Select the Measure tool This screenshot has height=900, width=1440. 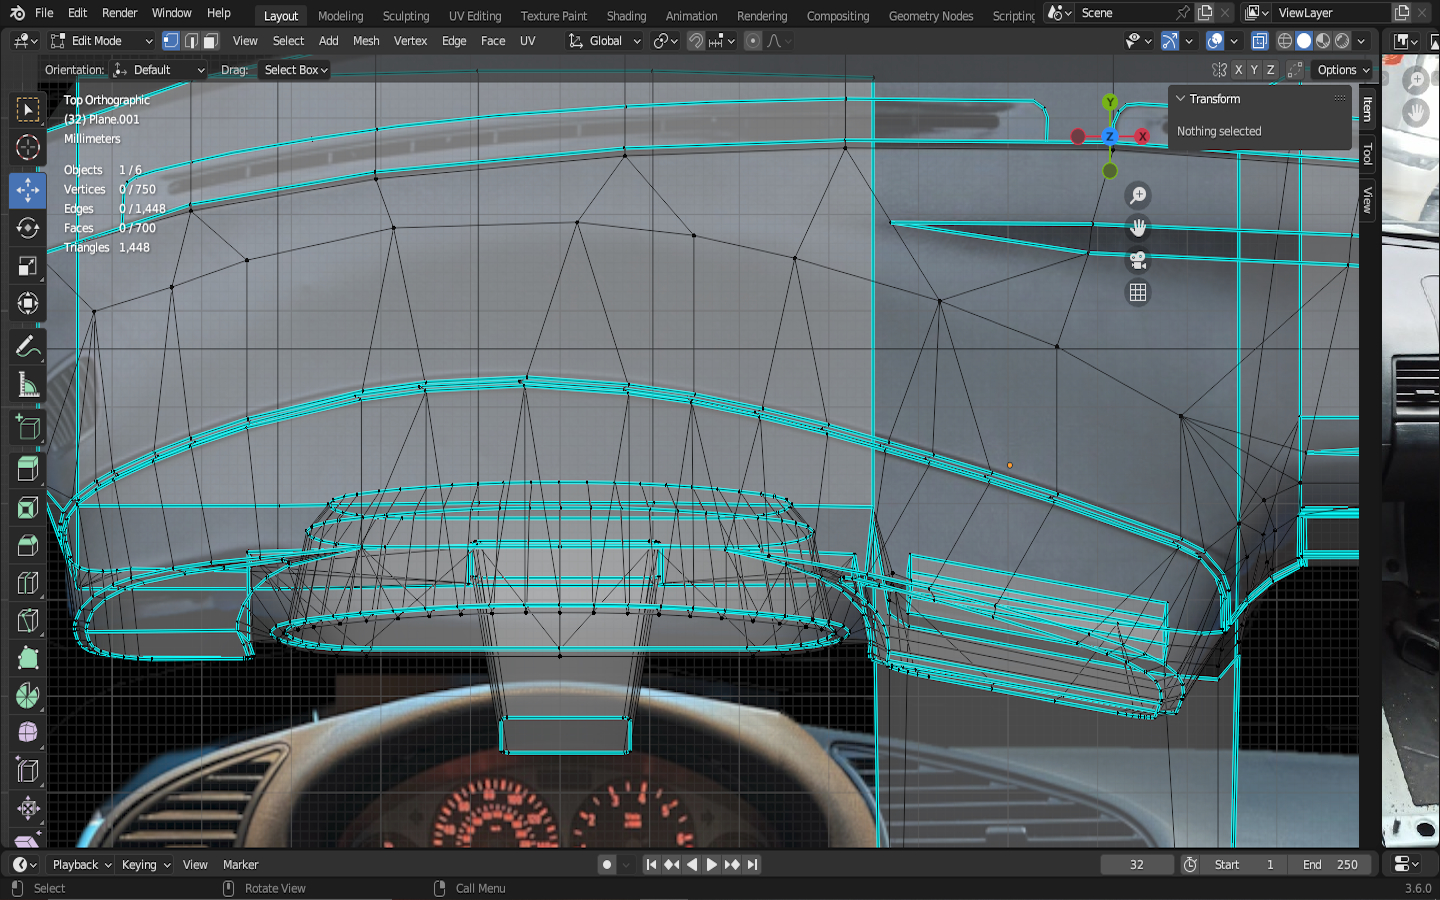pyautogui.click(x=28, y=386)
